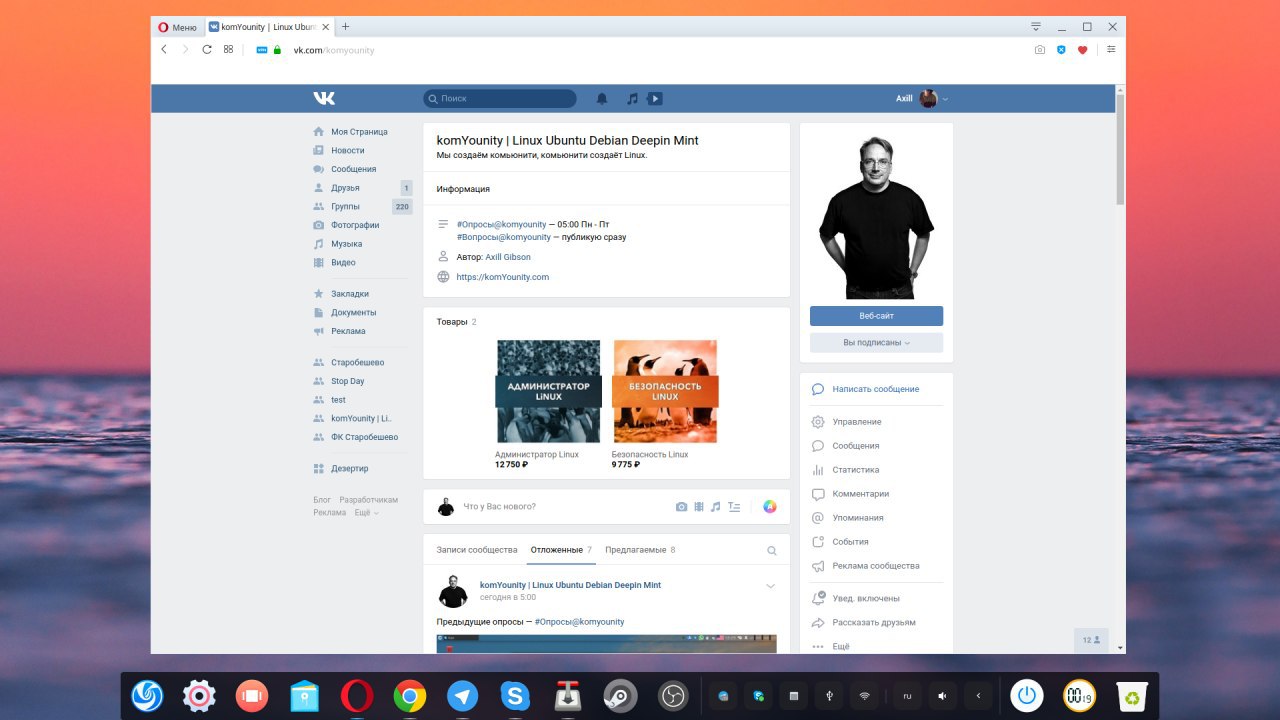Click the volume tray icon

(x=941, y=696)
